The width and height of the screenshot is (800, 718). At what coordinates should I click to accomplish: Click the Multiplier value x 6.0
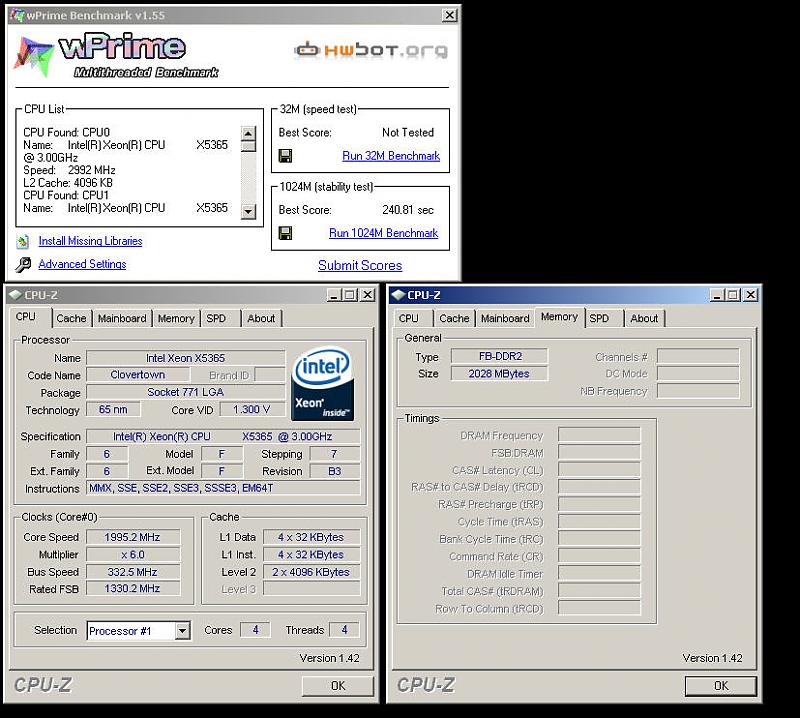133,554
